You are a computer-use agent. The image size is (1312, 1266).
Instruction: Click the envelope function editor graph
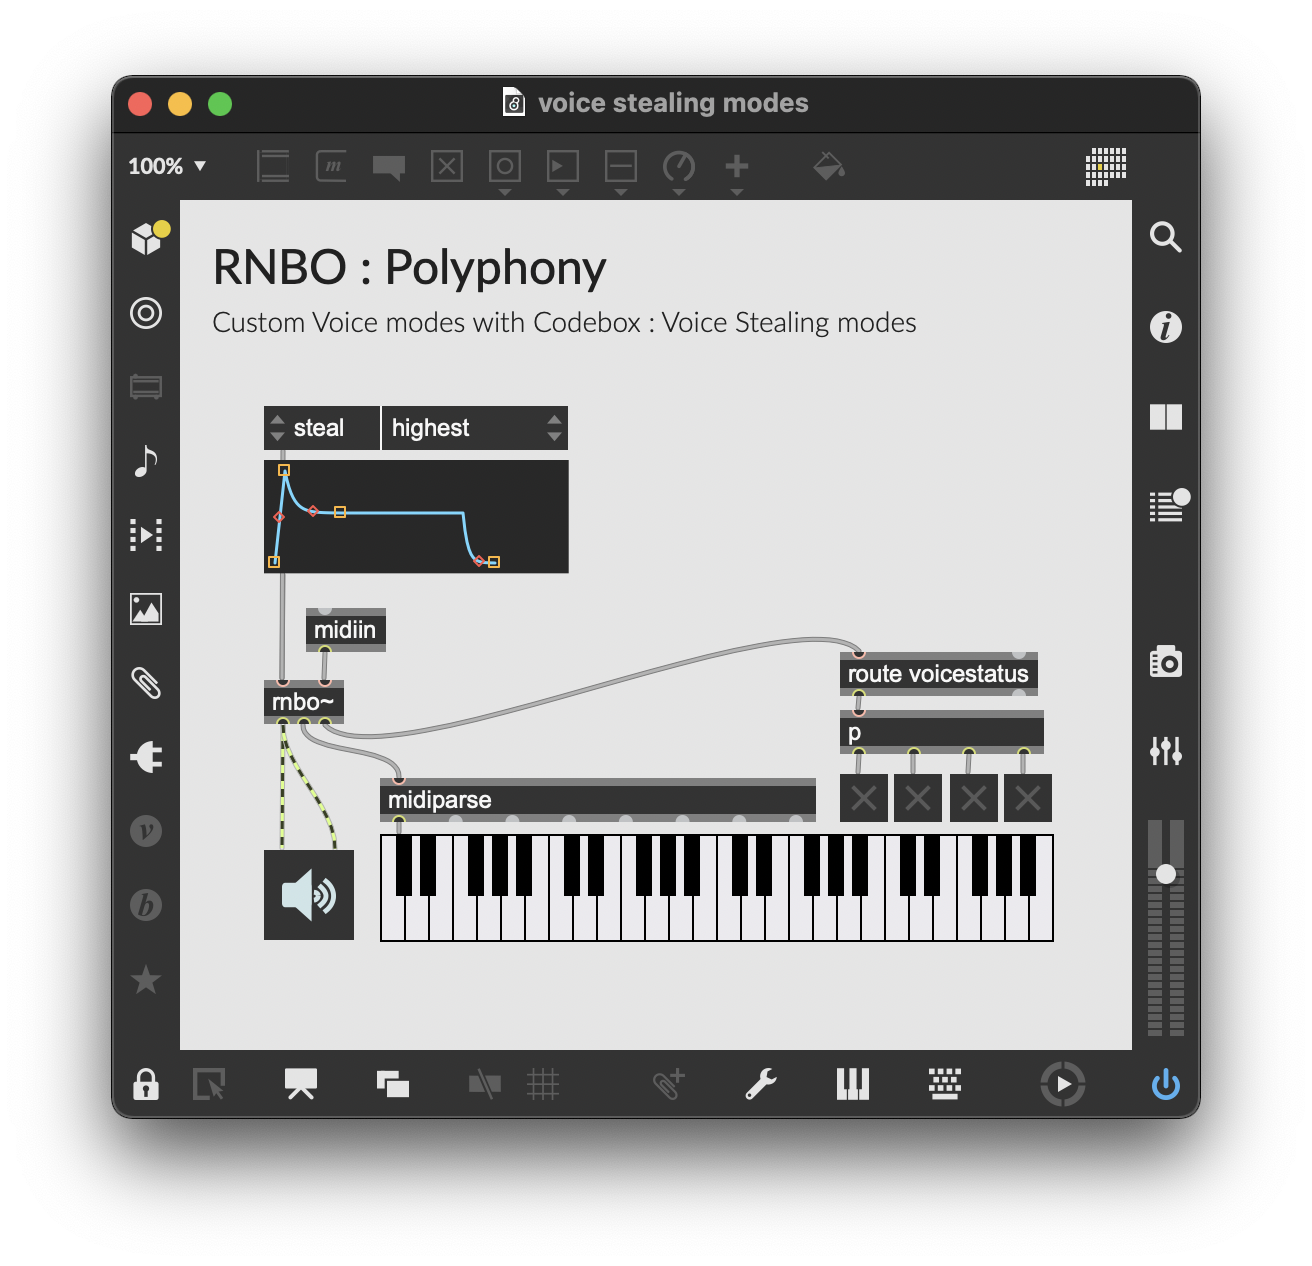click(x=416, y=517)
